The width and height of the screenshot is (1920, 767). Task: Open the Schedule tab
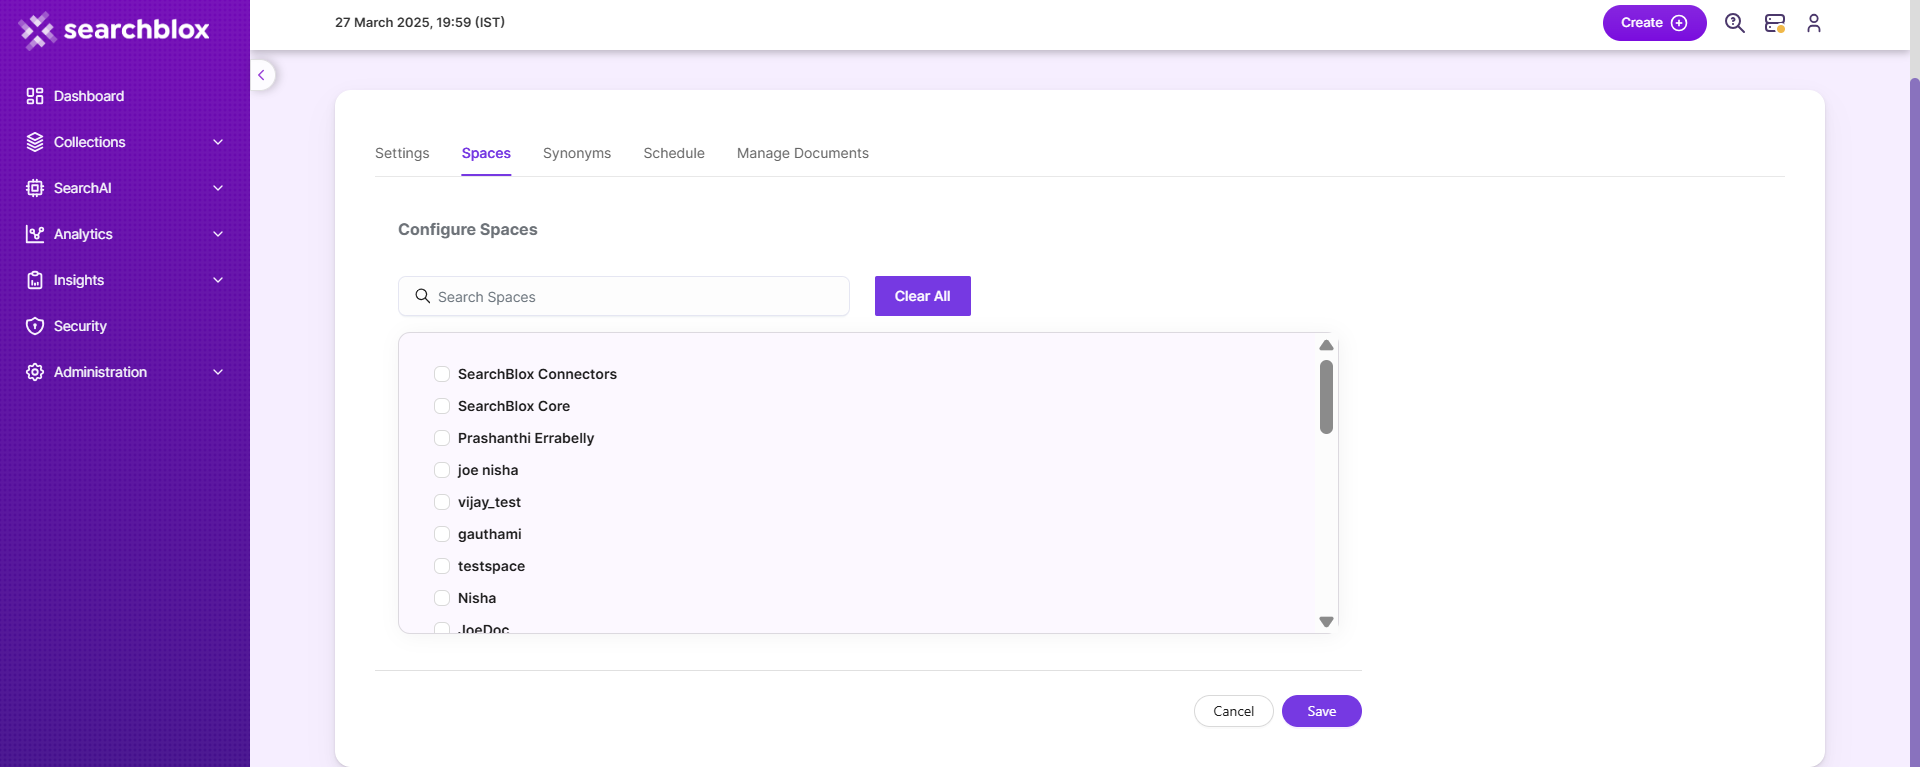point(674,153)
